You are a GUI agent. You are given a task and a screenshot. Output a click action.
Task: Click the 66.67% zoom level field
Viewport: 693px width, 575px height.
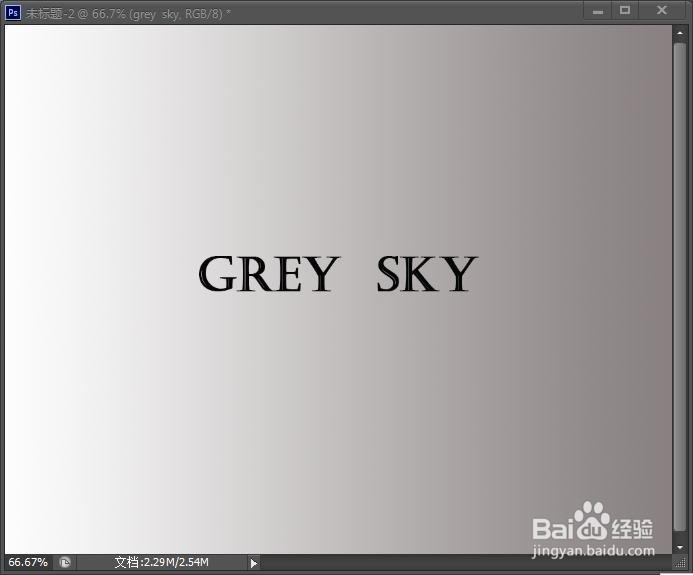(28, 562)
